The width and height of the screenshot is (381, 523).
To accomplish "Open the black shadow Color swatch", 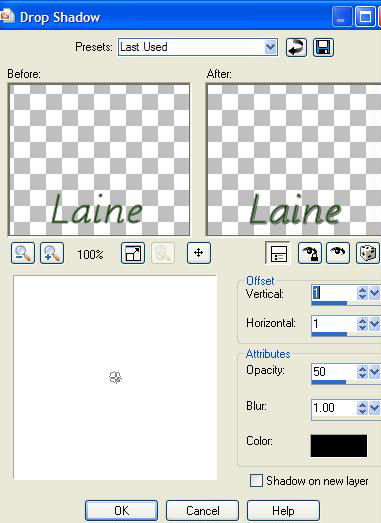I will coord(339,446).
